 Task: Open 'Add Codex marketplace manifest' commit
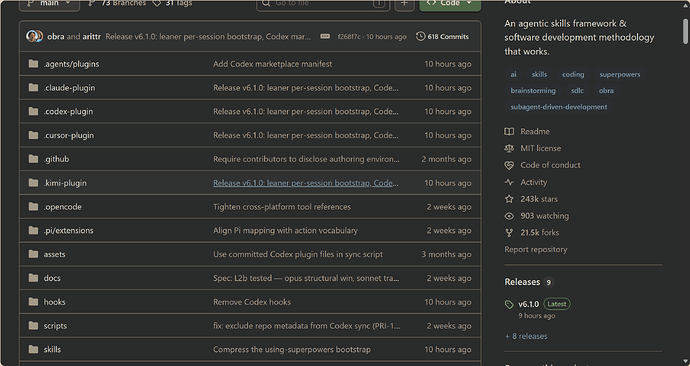click(272, 64)
